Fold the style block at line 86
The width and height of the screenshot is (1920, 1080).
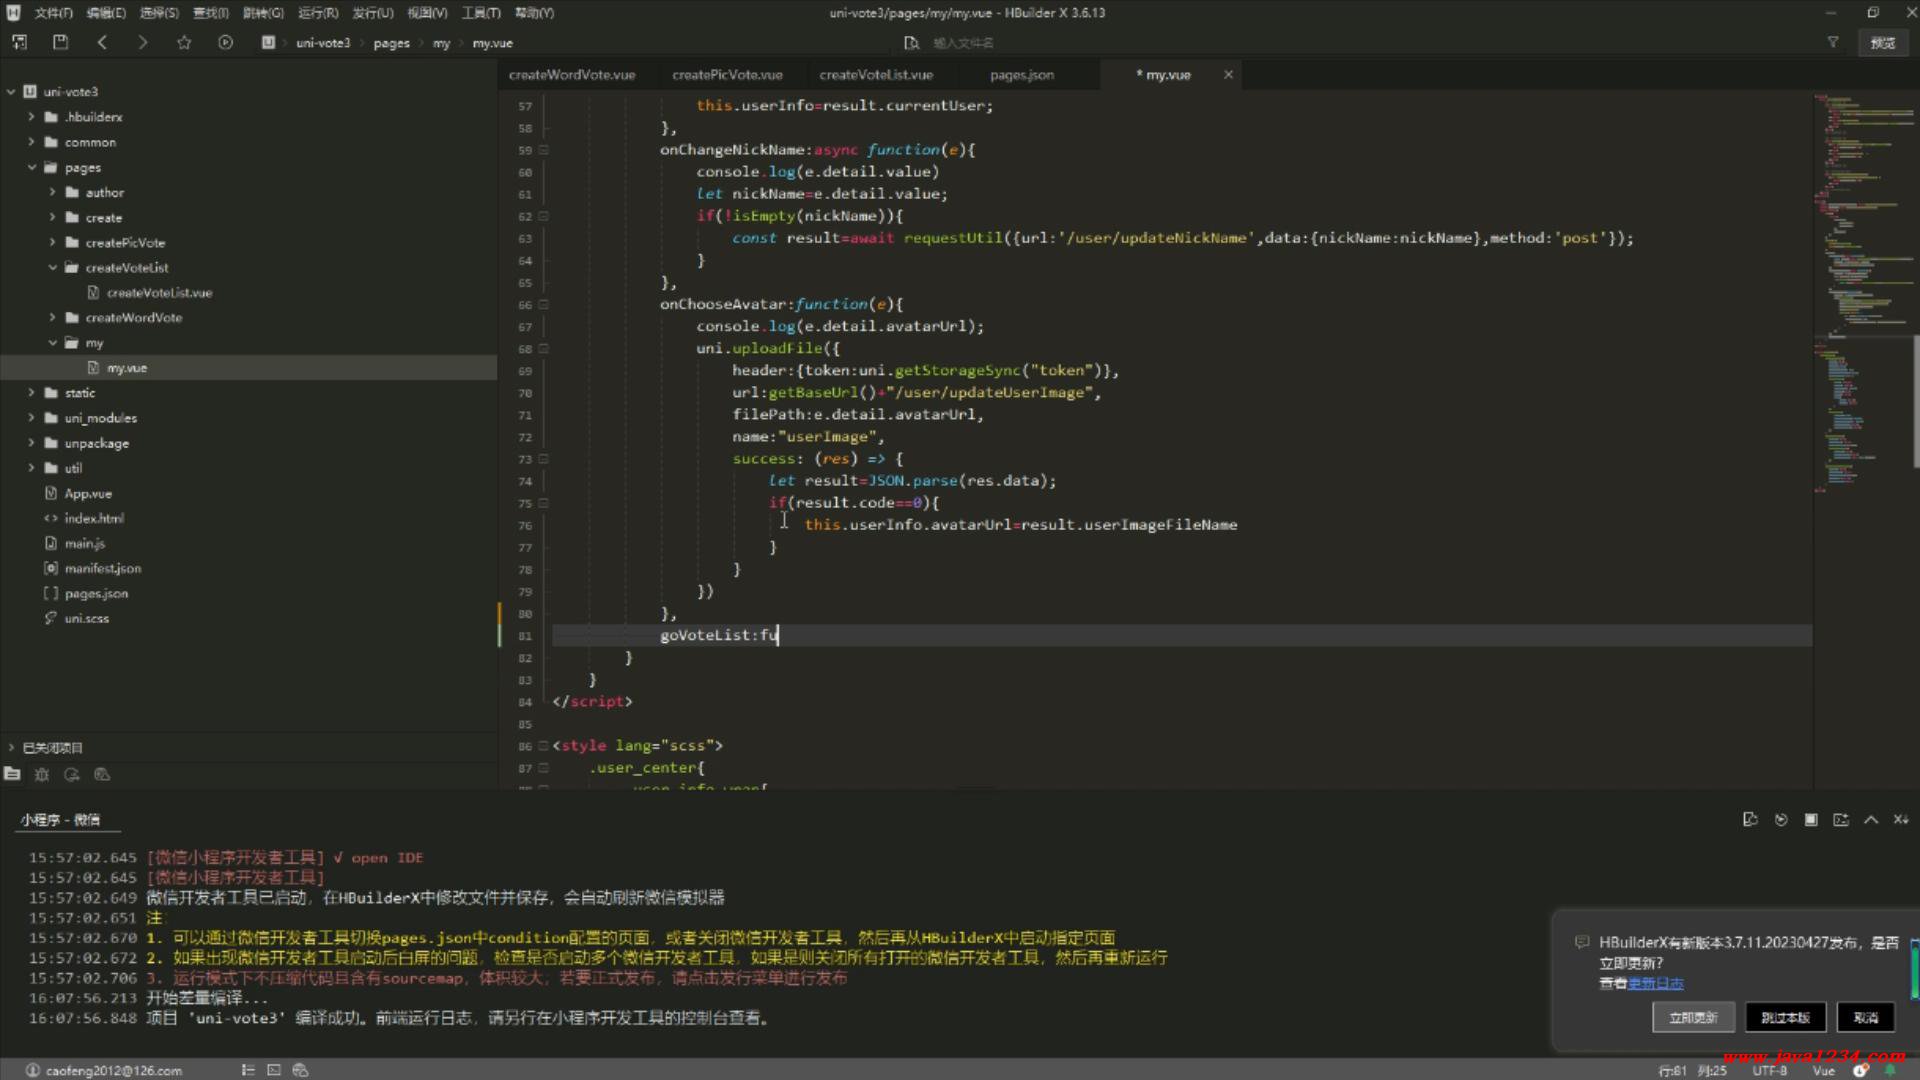(x=544, y=746)
